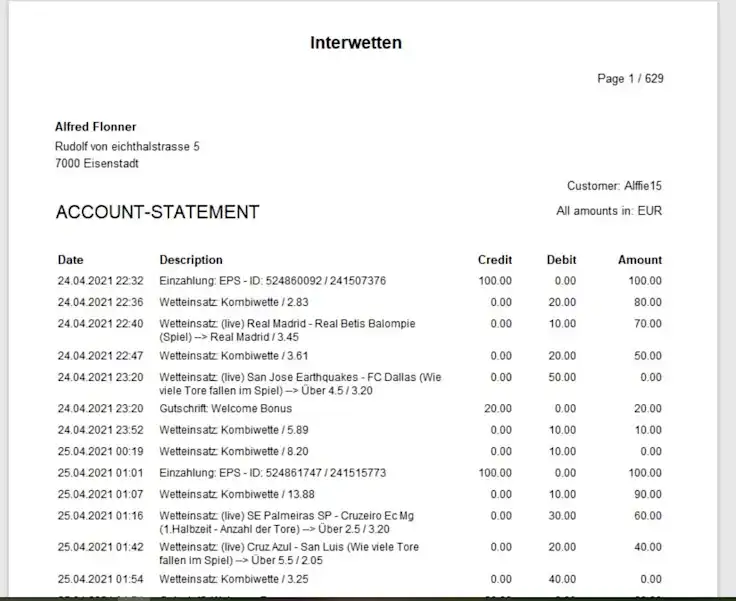Select the Einzahlung EPS ID 524860092 entry
The width and height of the screenshot is (736, 601).
(x=272, y=281)
